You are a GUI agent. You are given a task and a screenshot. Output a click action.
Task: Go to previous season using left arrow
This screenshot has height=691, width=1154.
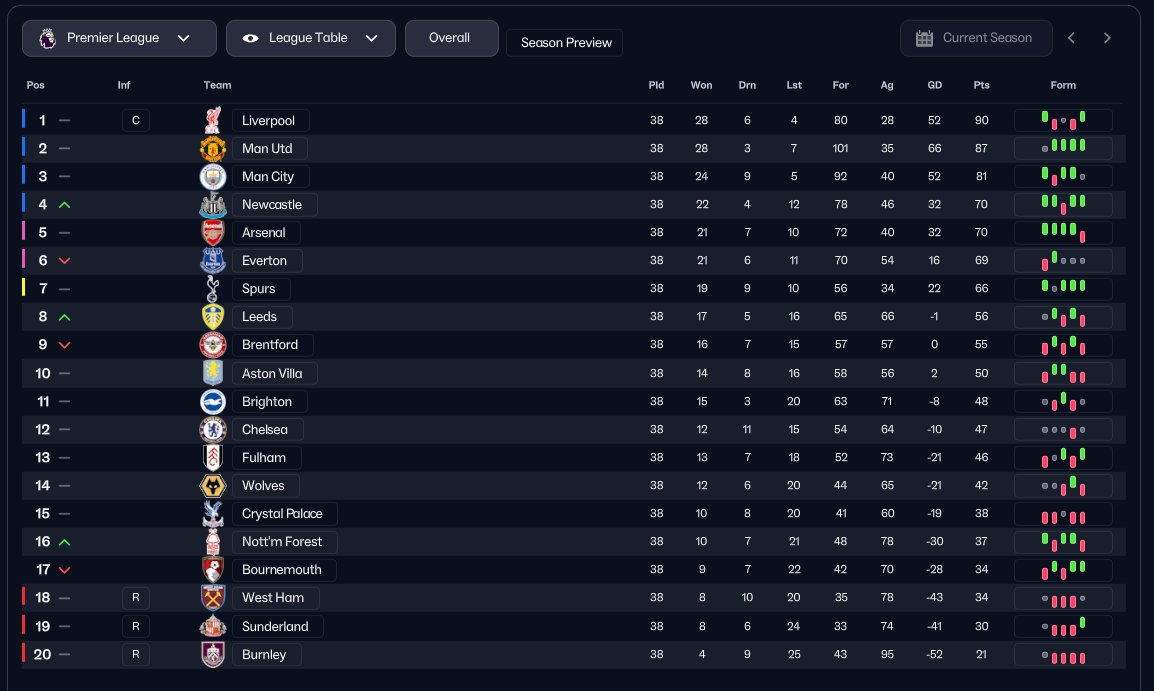[x=1071, y=38]
